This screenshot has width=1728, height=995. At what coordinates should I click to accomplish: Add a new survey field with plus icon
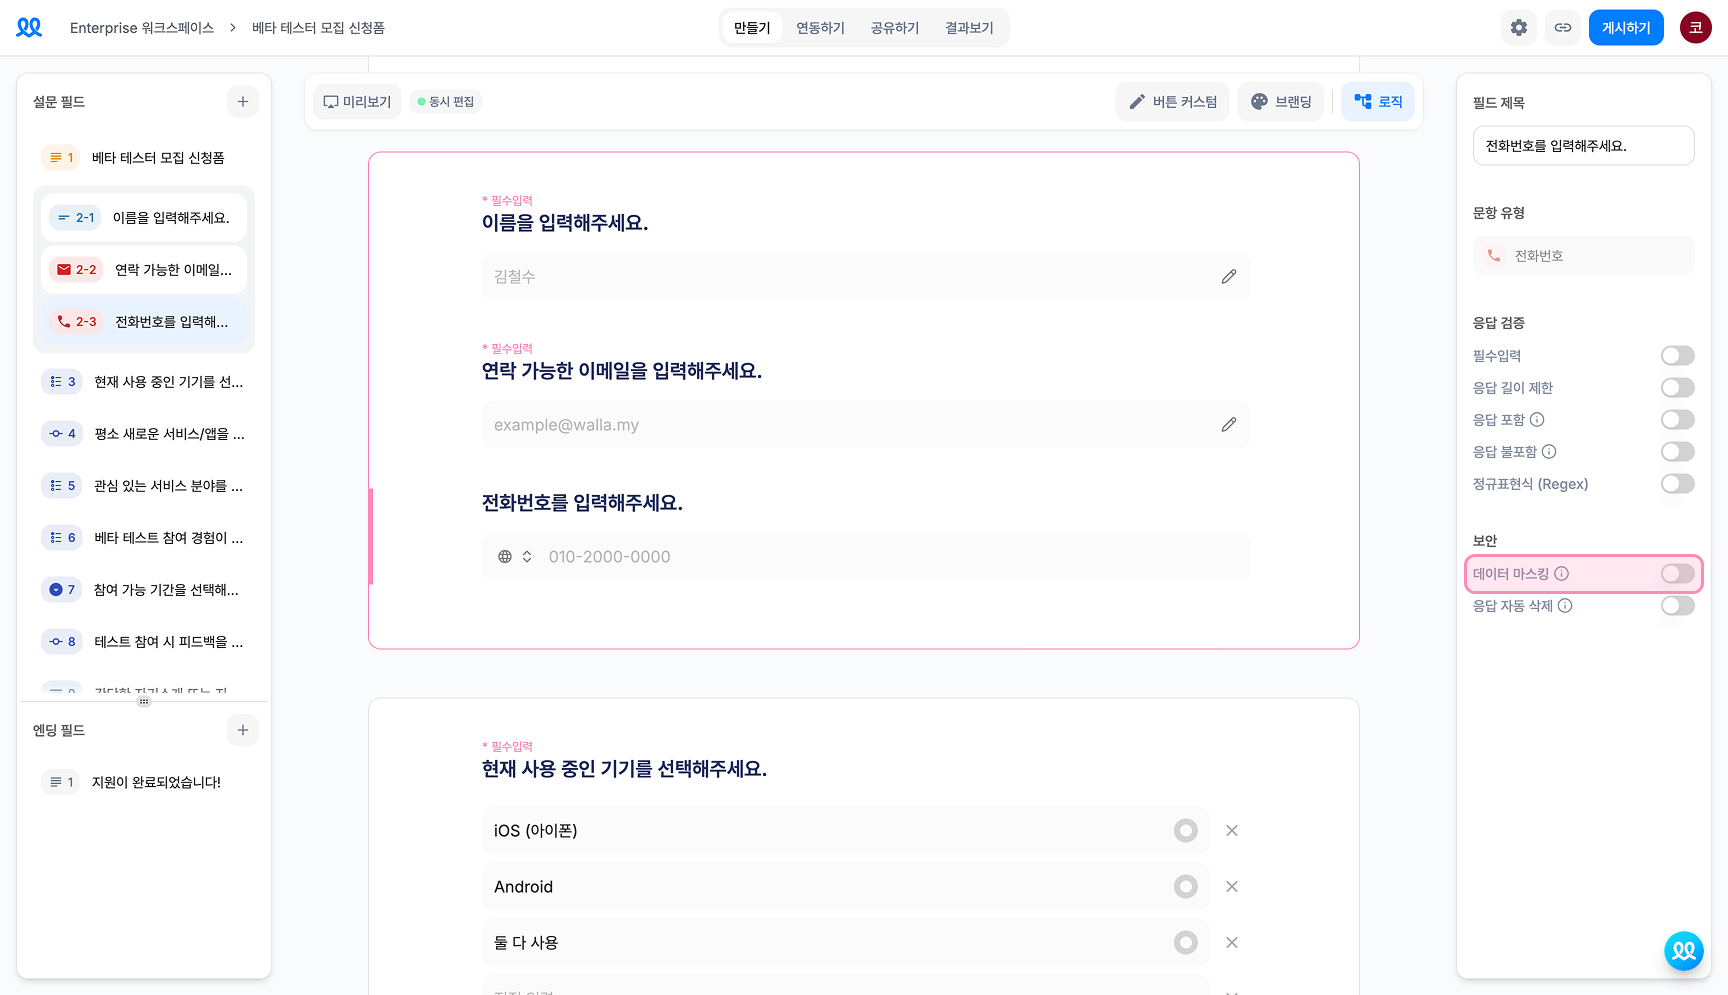tap(242, 102)
